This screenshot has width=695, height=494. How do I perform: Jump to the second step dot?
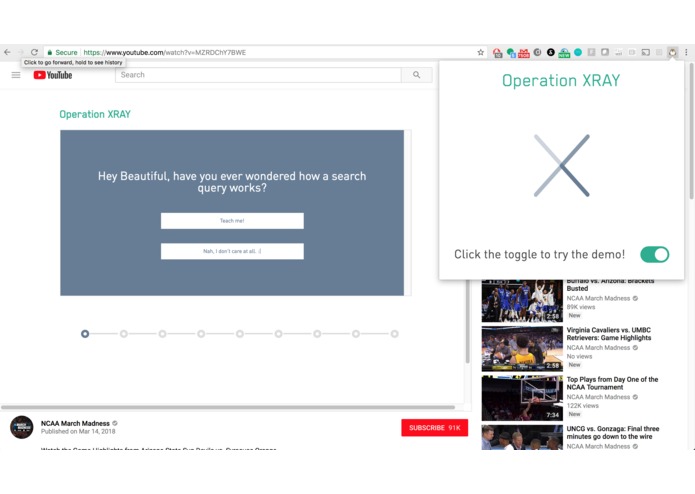tap(124, 334)
